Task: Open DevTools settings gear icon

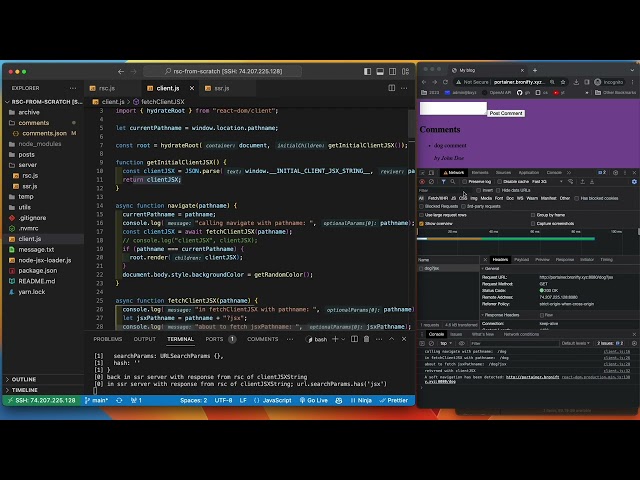Action: [614, 172]
